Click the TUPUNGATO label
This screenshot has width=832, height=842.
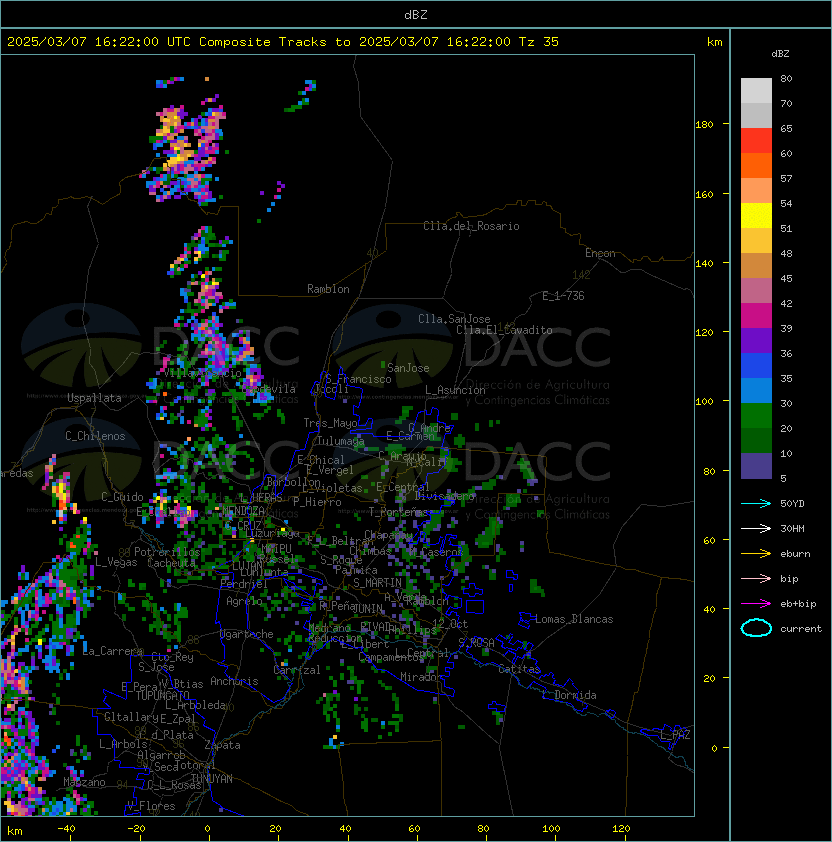(x=162, y=695)
